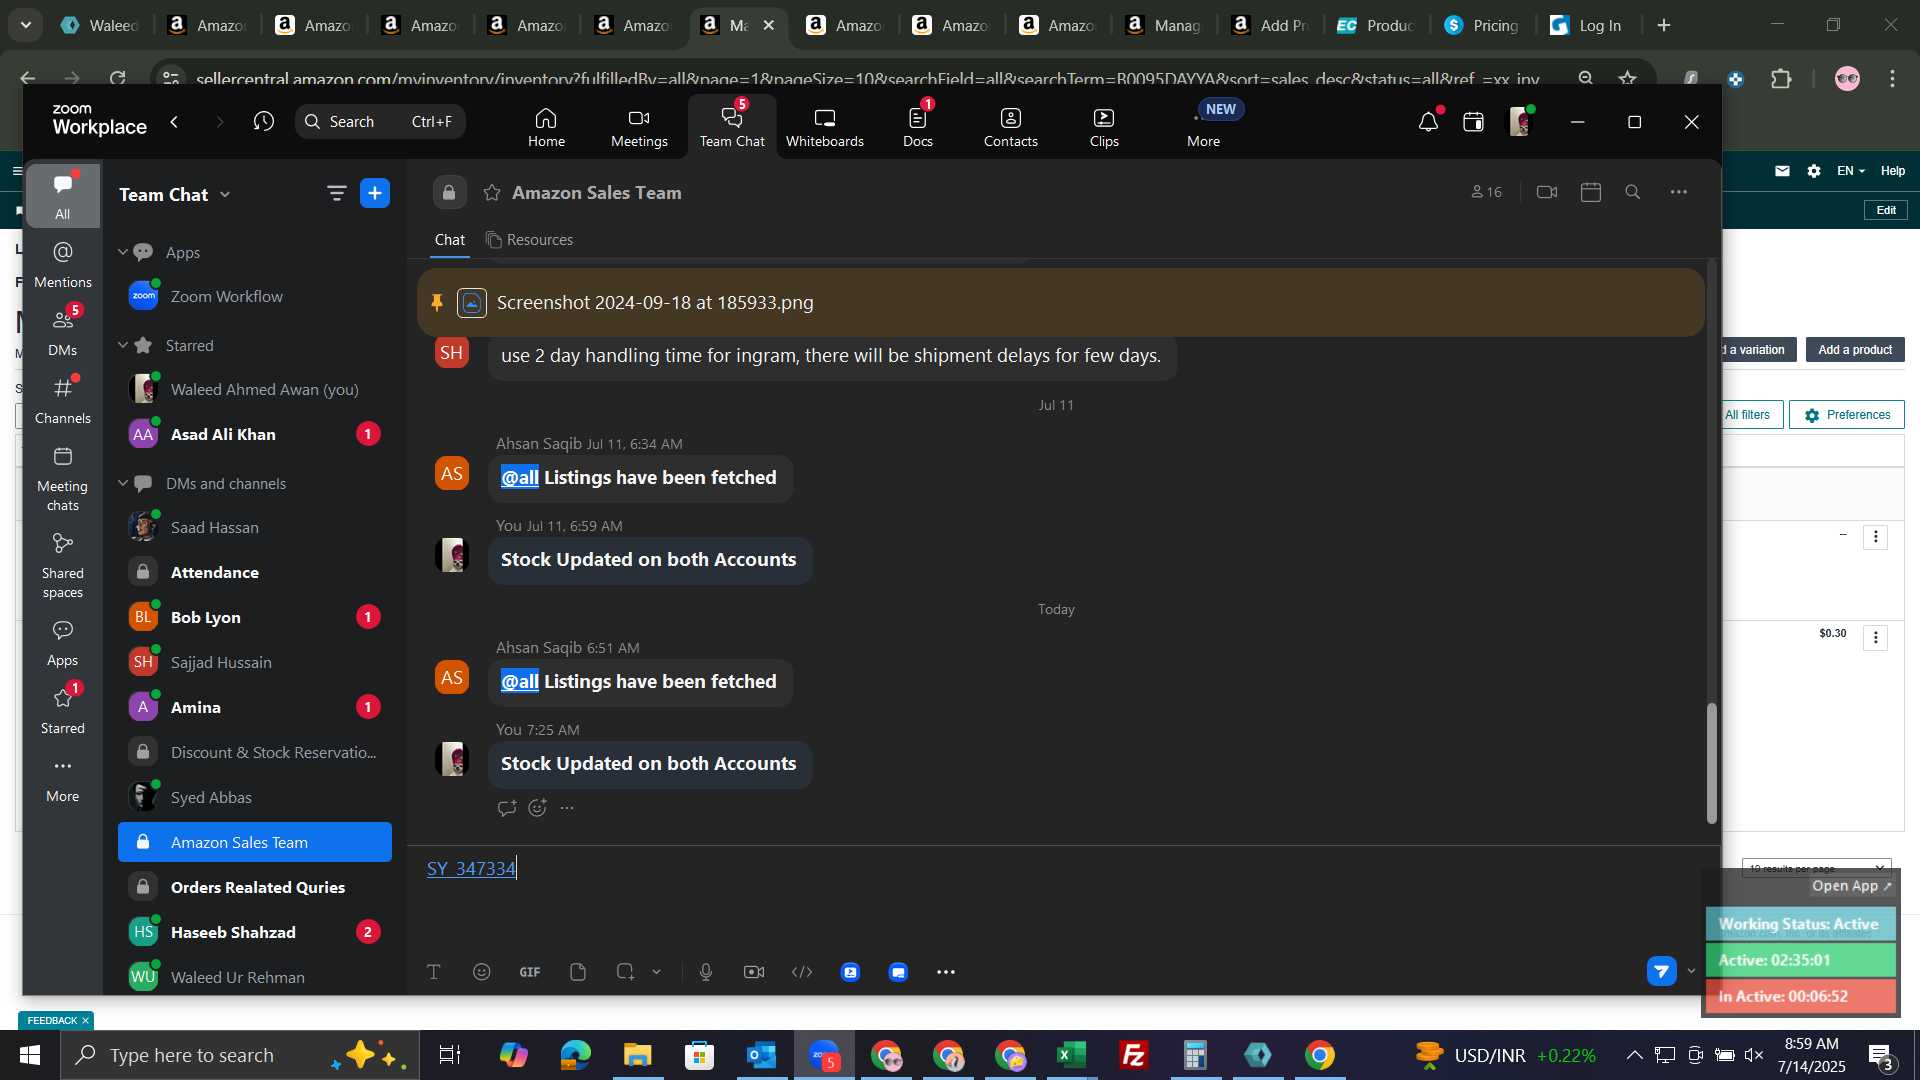Switch to the Resources tab
Viewport: 1920px width, 1080px height.
[x=529, y=240]
